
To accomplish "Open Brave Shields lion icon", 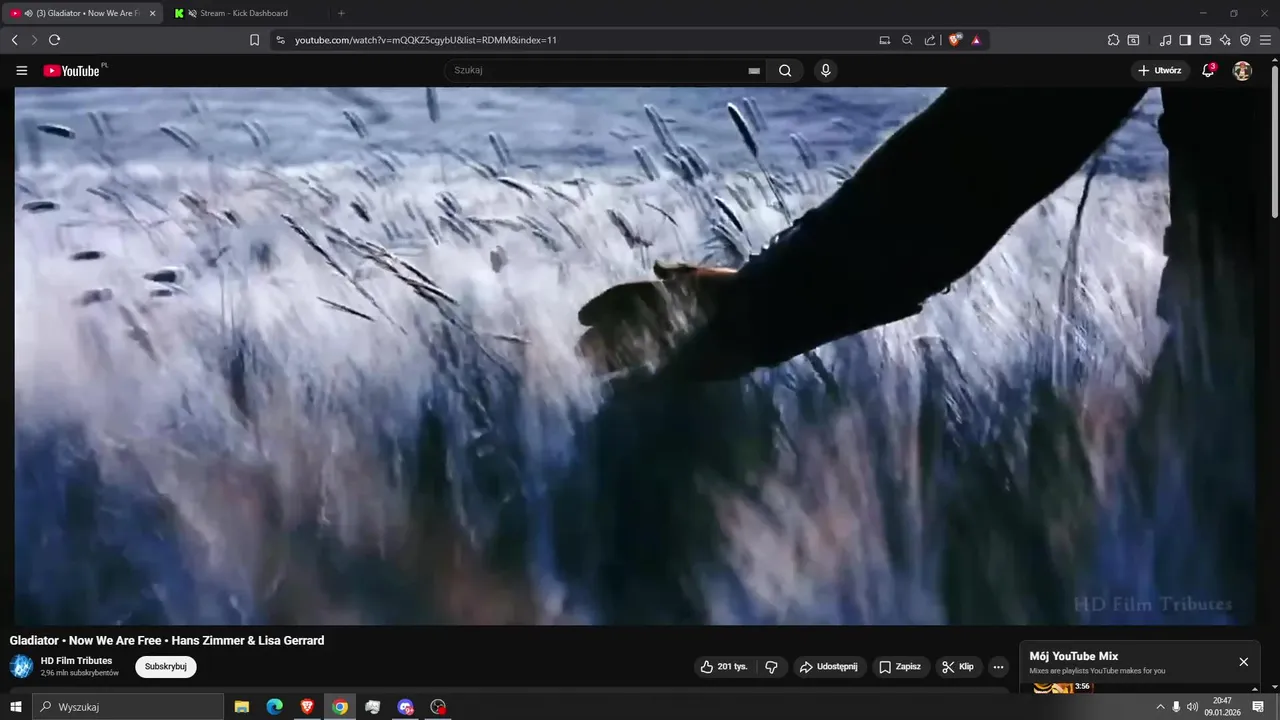I will 955,40.
